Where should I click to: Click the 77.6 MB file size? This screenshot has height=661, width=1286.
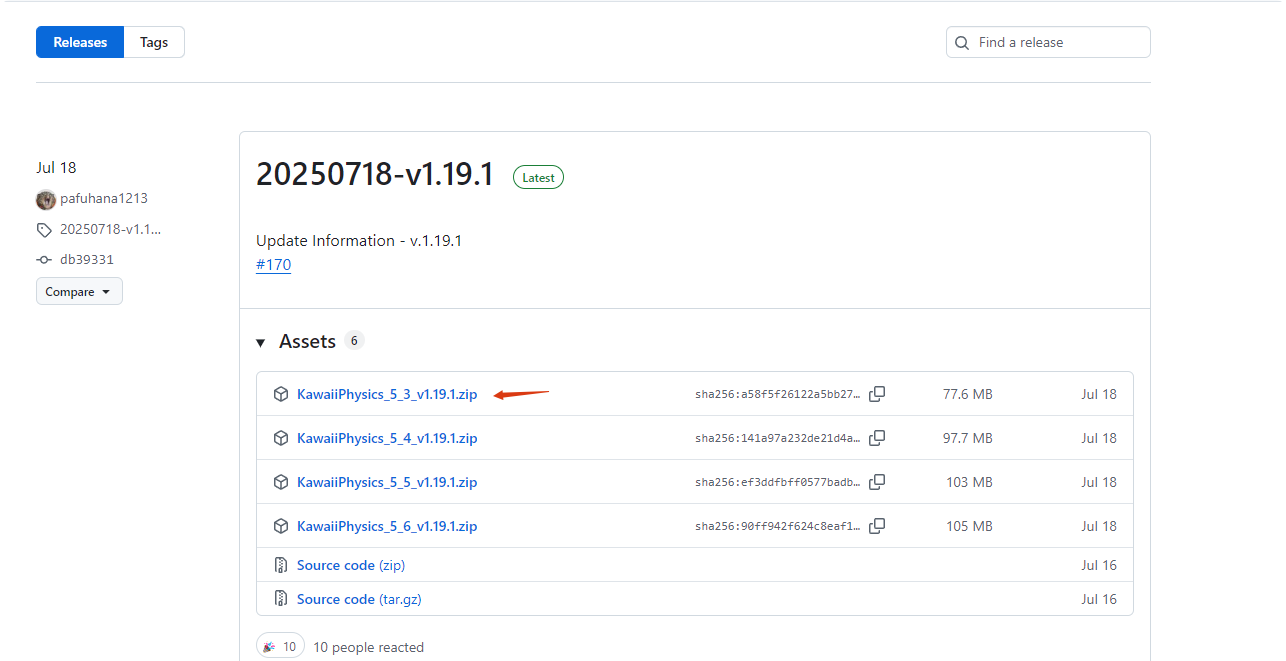(x=968, y=394)
